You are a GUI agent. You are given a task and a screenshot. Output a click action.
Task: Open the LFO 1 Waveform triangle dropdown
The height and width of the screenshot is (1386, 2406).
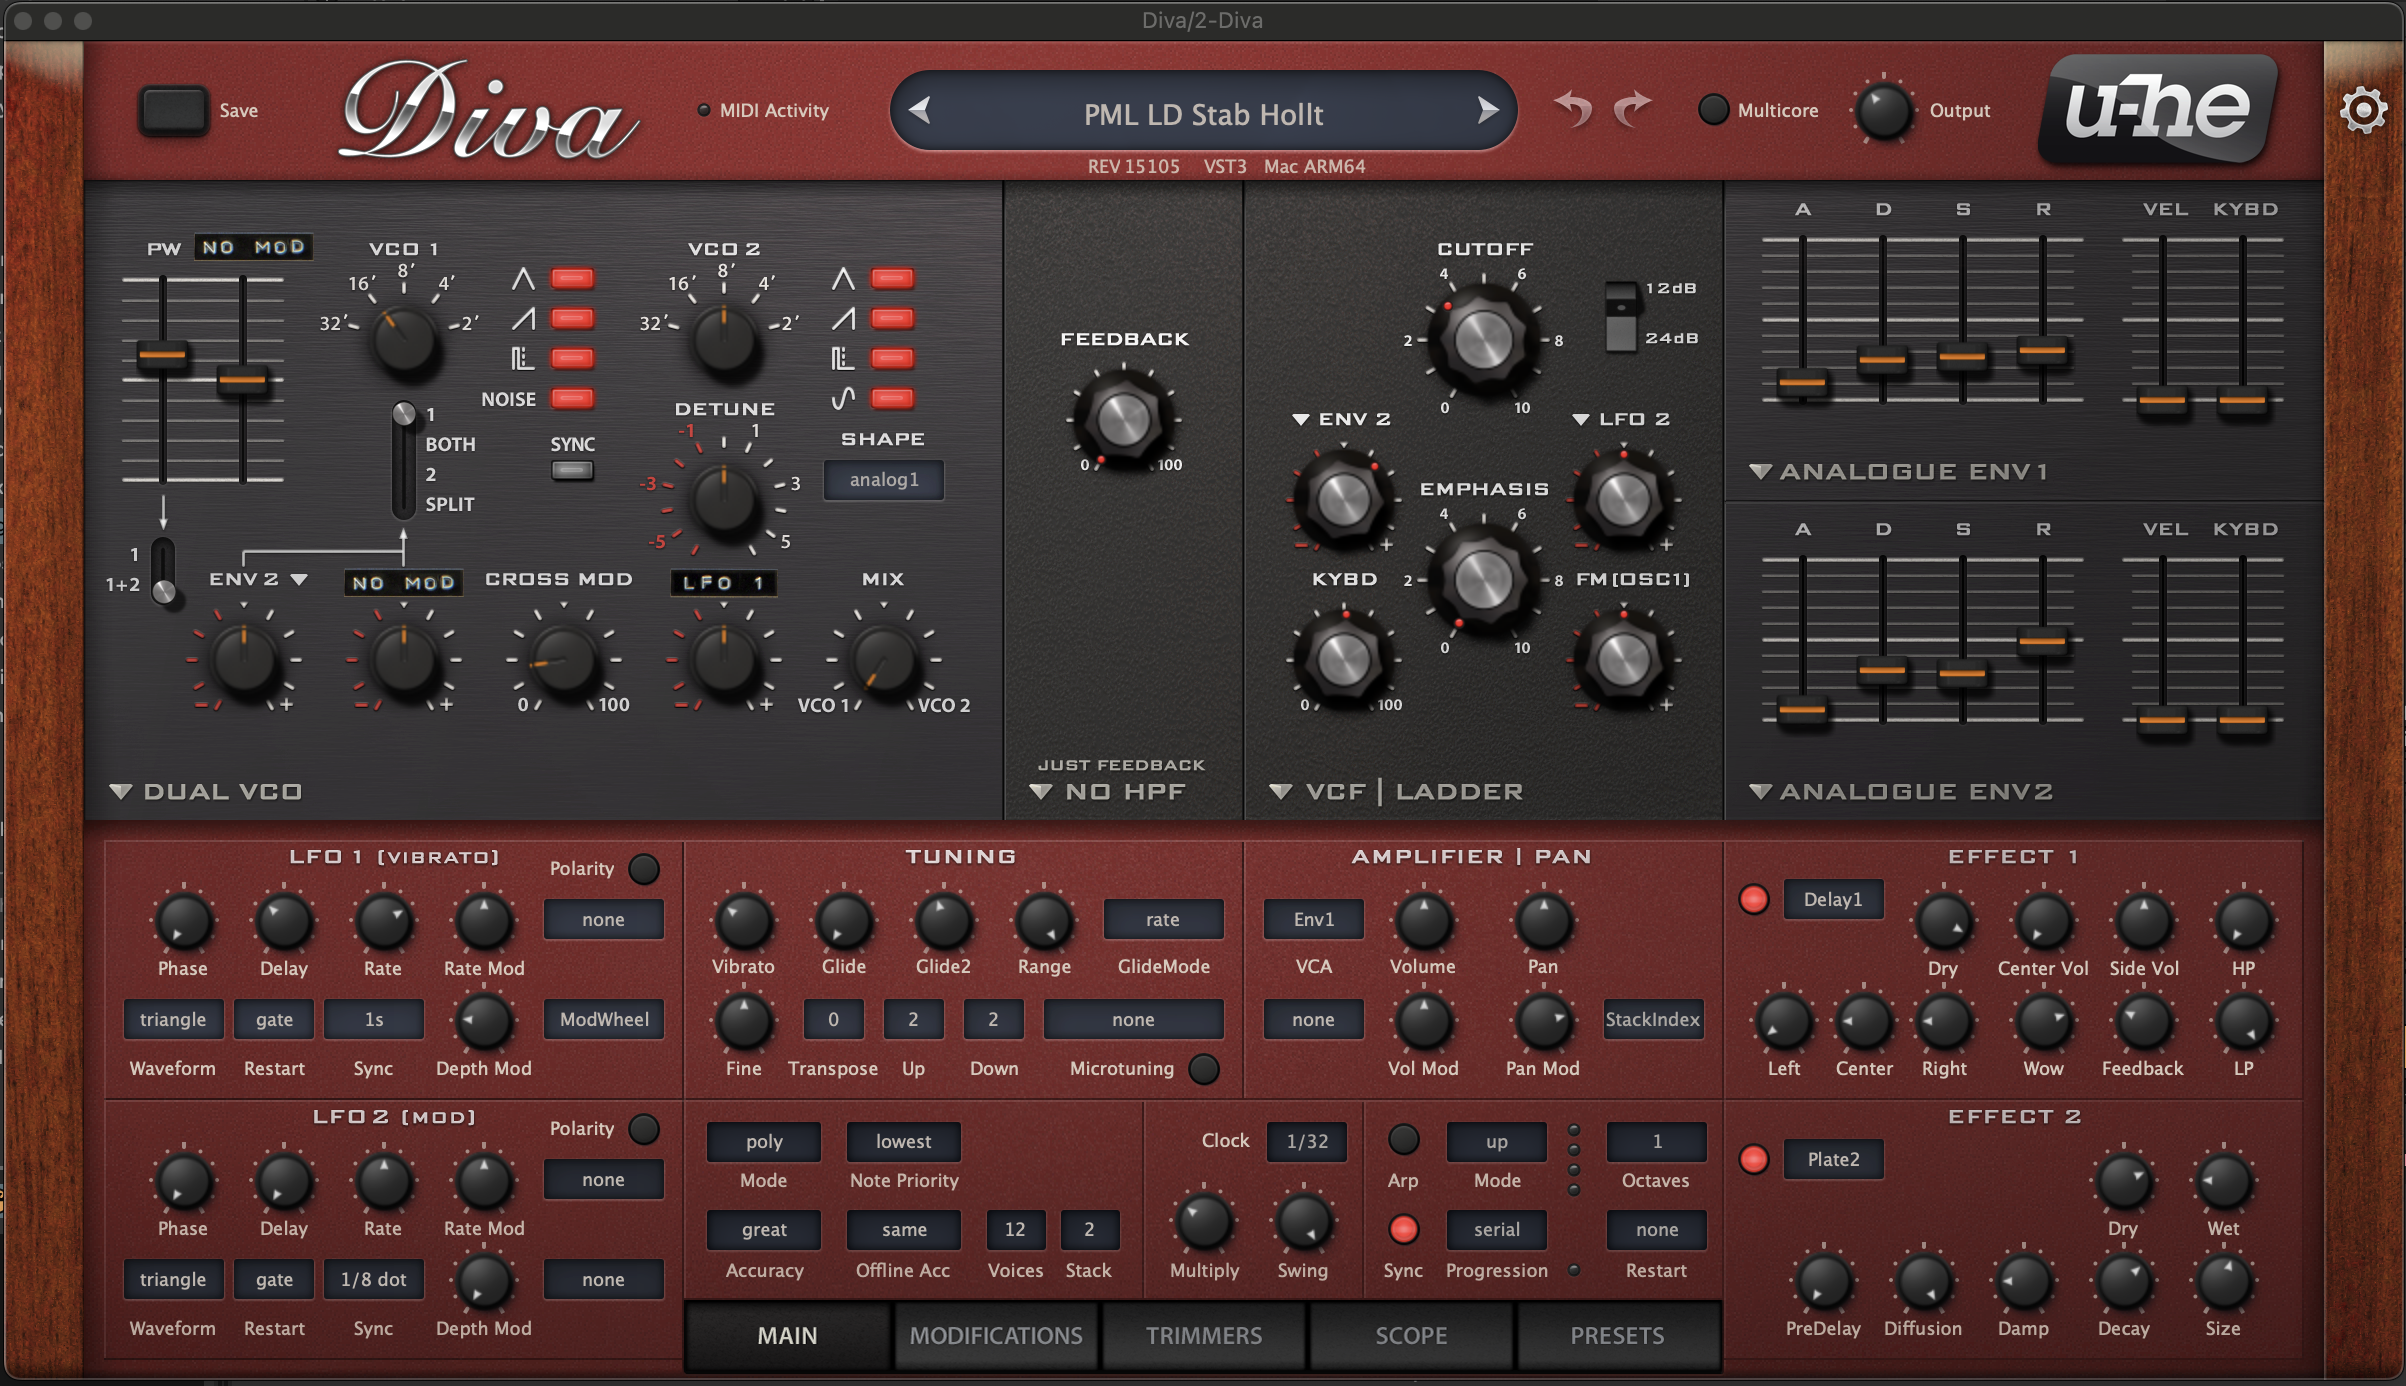click(x=173, y=1019)
